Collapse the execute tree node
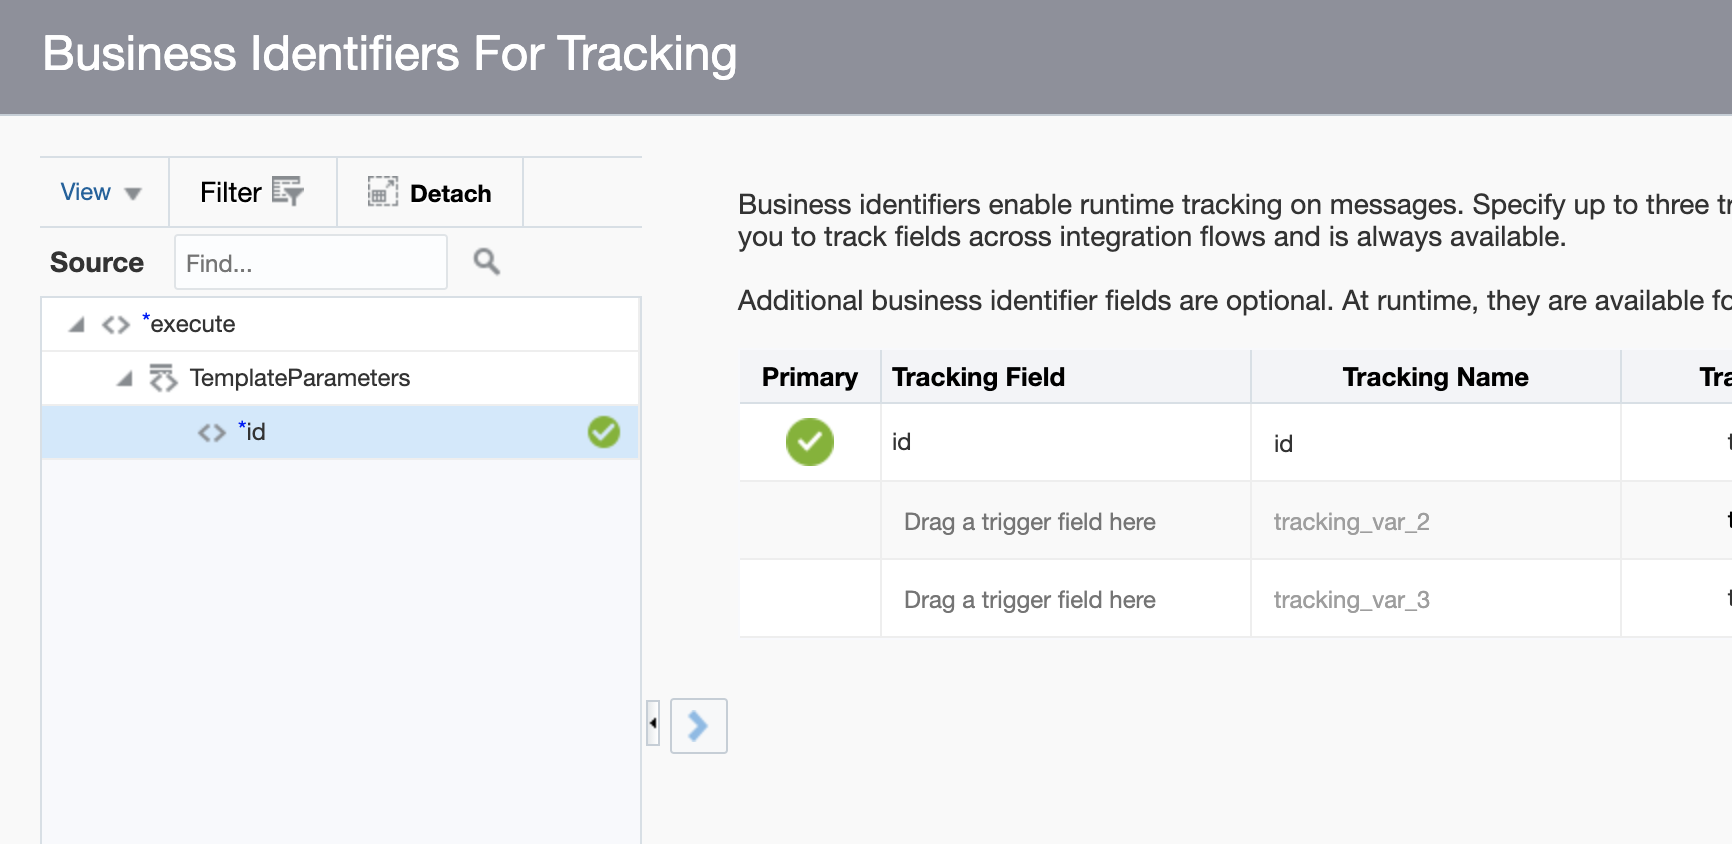 point(77,325)
